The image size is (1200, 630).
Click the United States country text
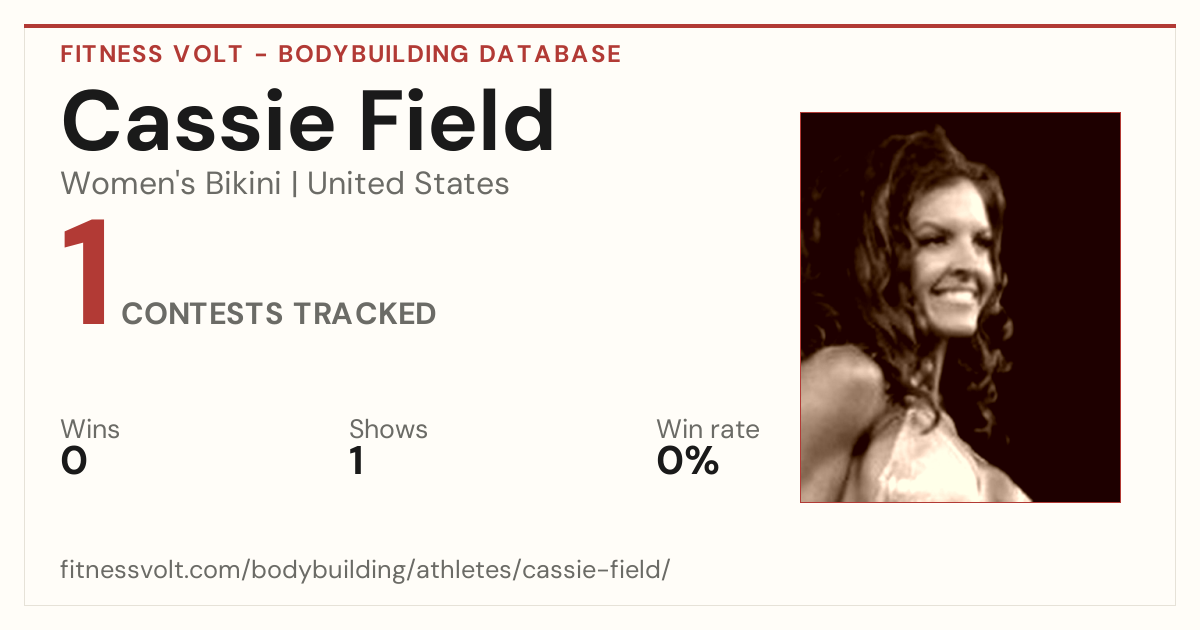coord(408,184)
